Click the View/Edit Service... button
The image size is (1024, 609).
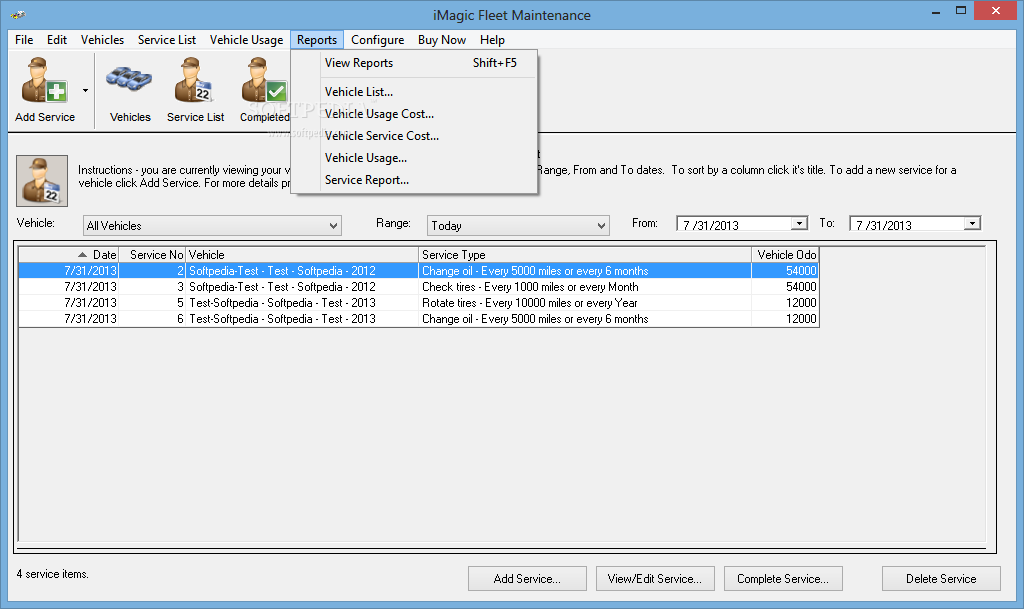pyautogui.click(x=655, y=579)
